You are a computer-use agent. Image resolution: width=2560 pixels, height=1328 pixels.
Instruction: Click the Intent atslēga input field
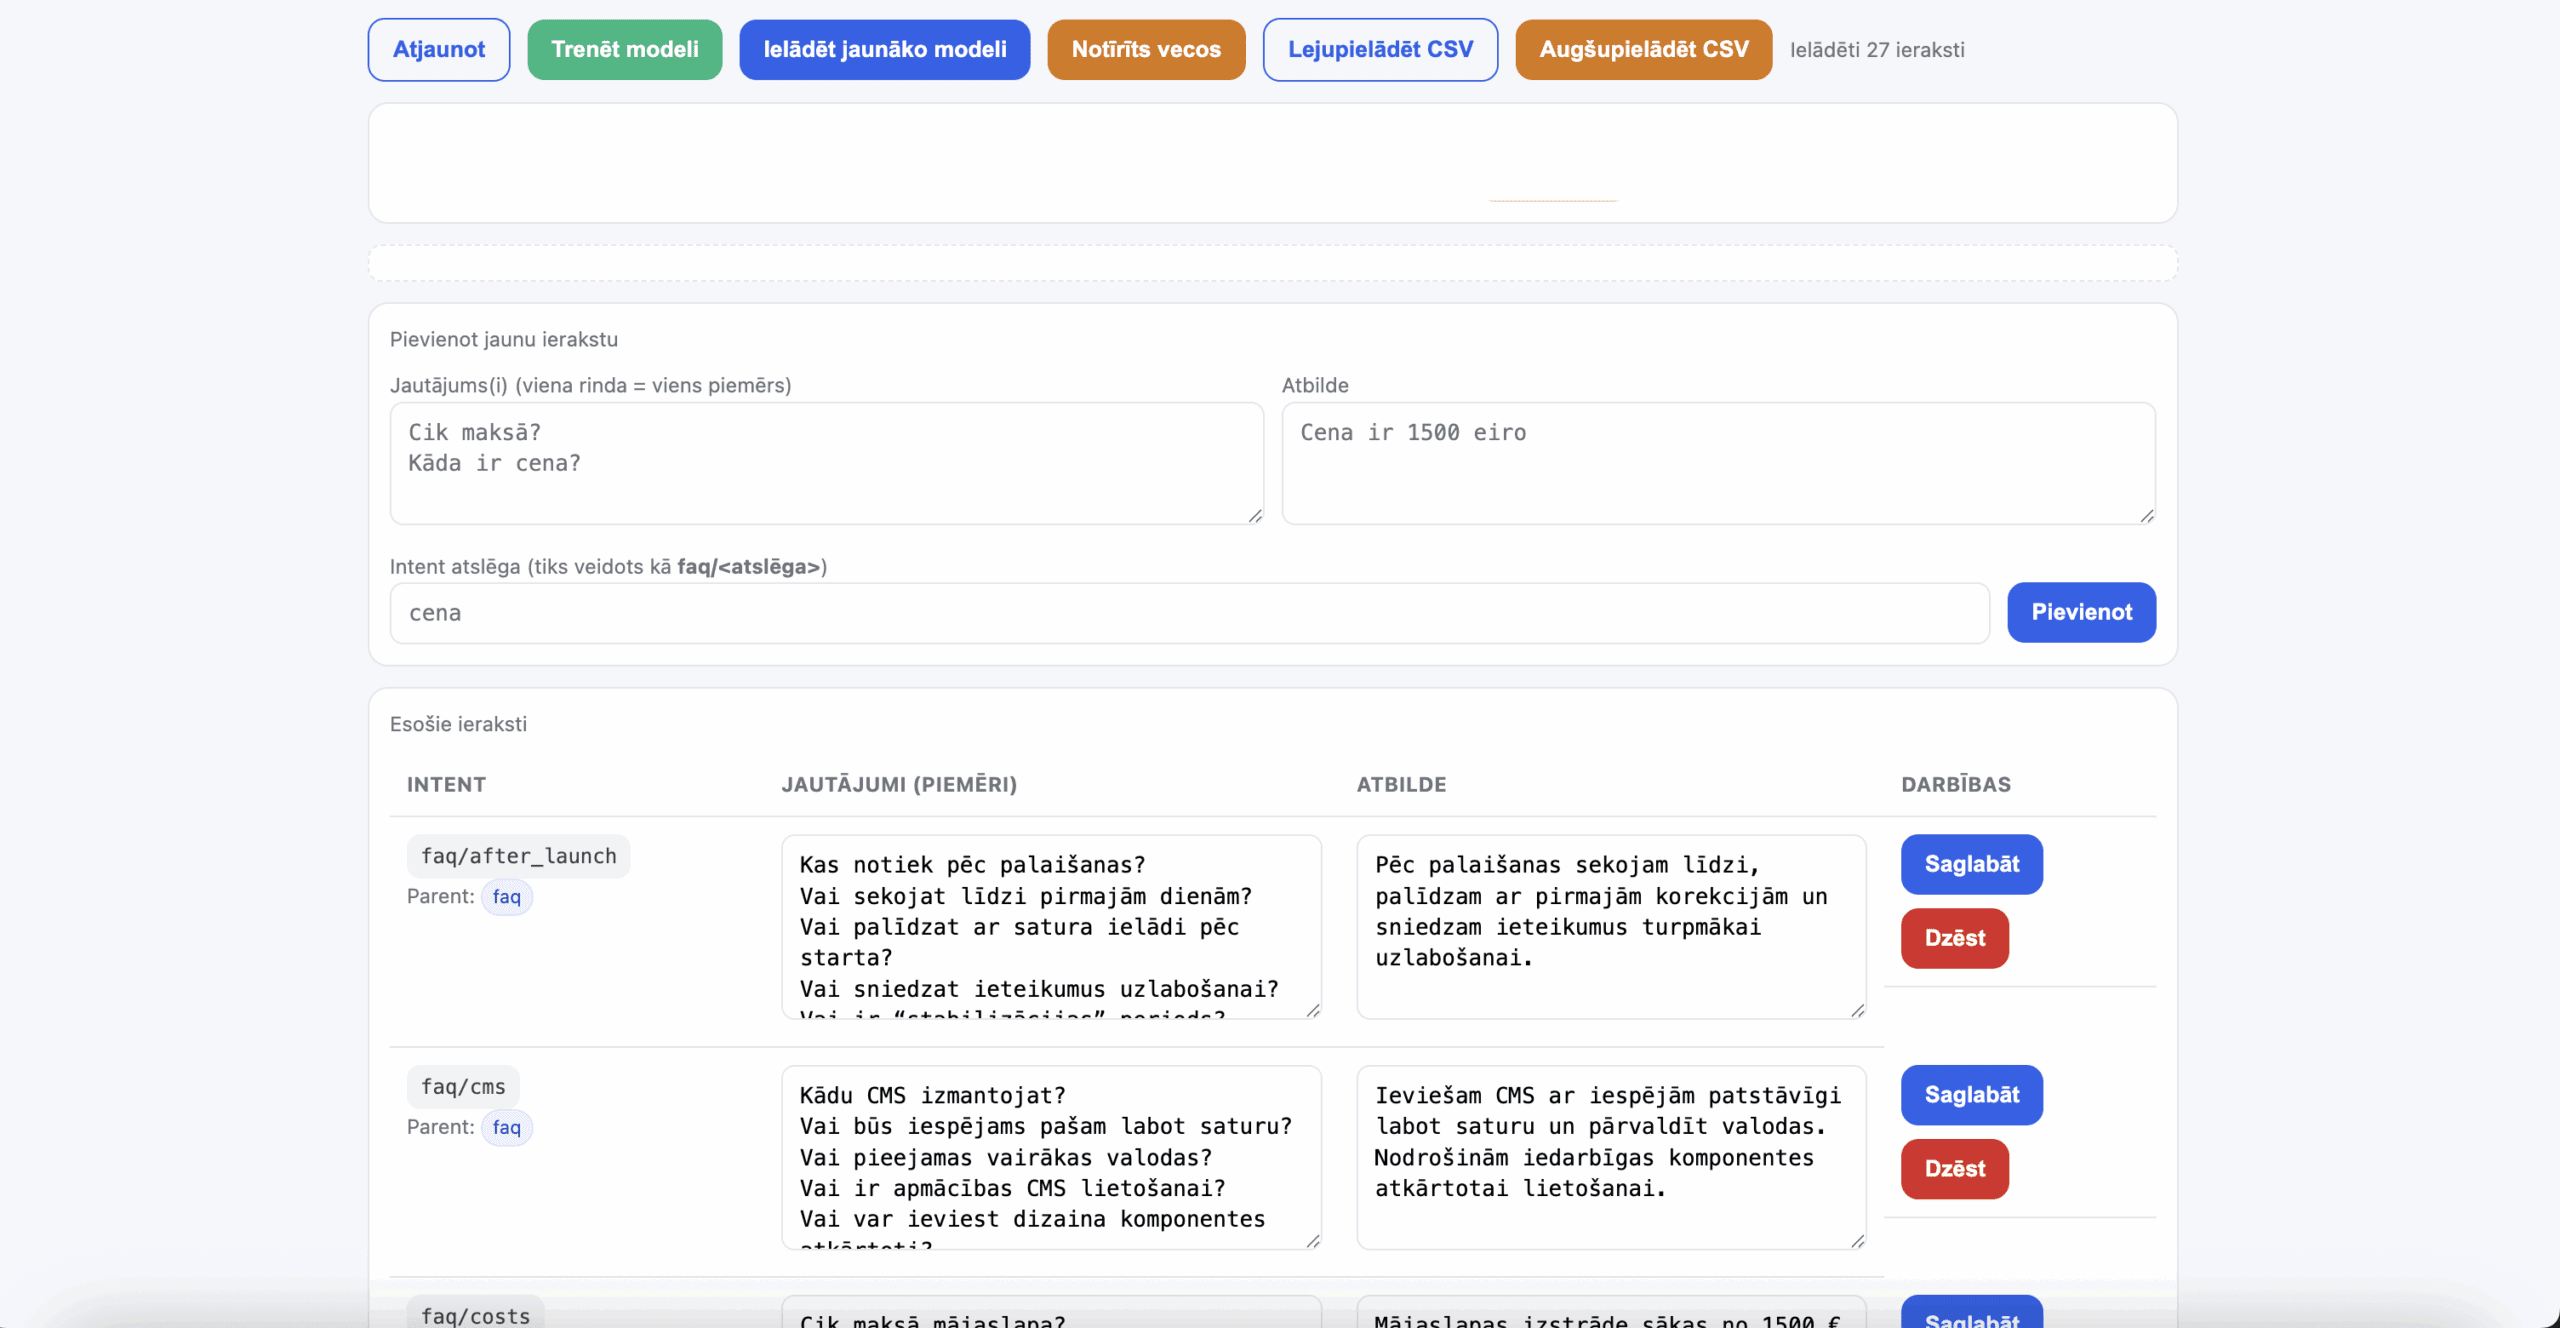pos(1188,613)
